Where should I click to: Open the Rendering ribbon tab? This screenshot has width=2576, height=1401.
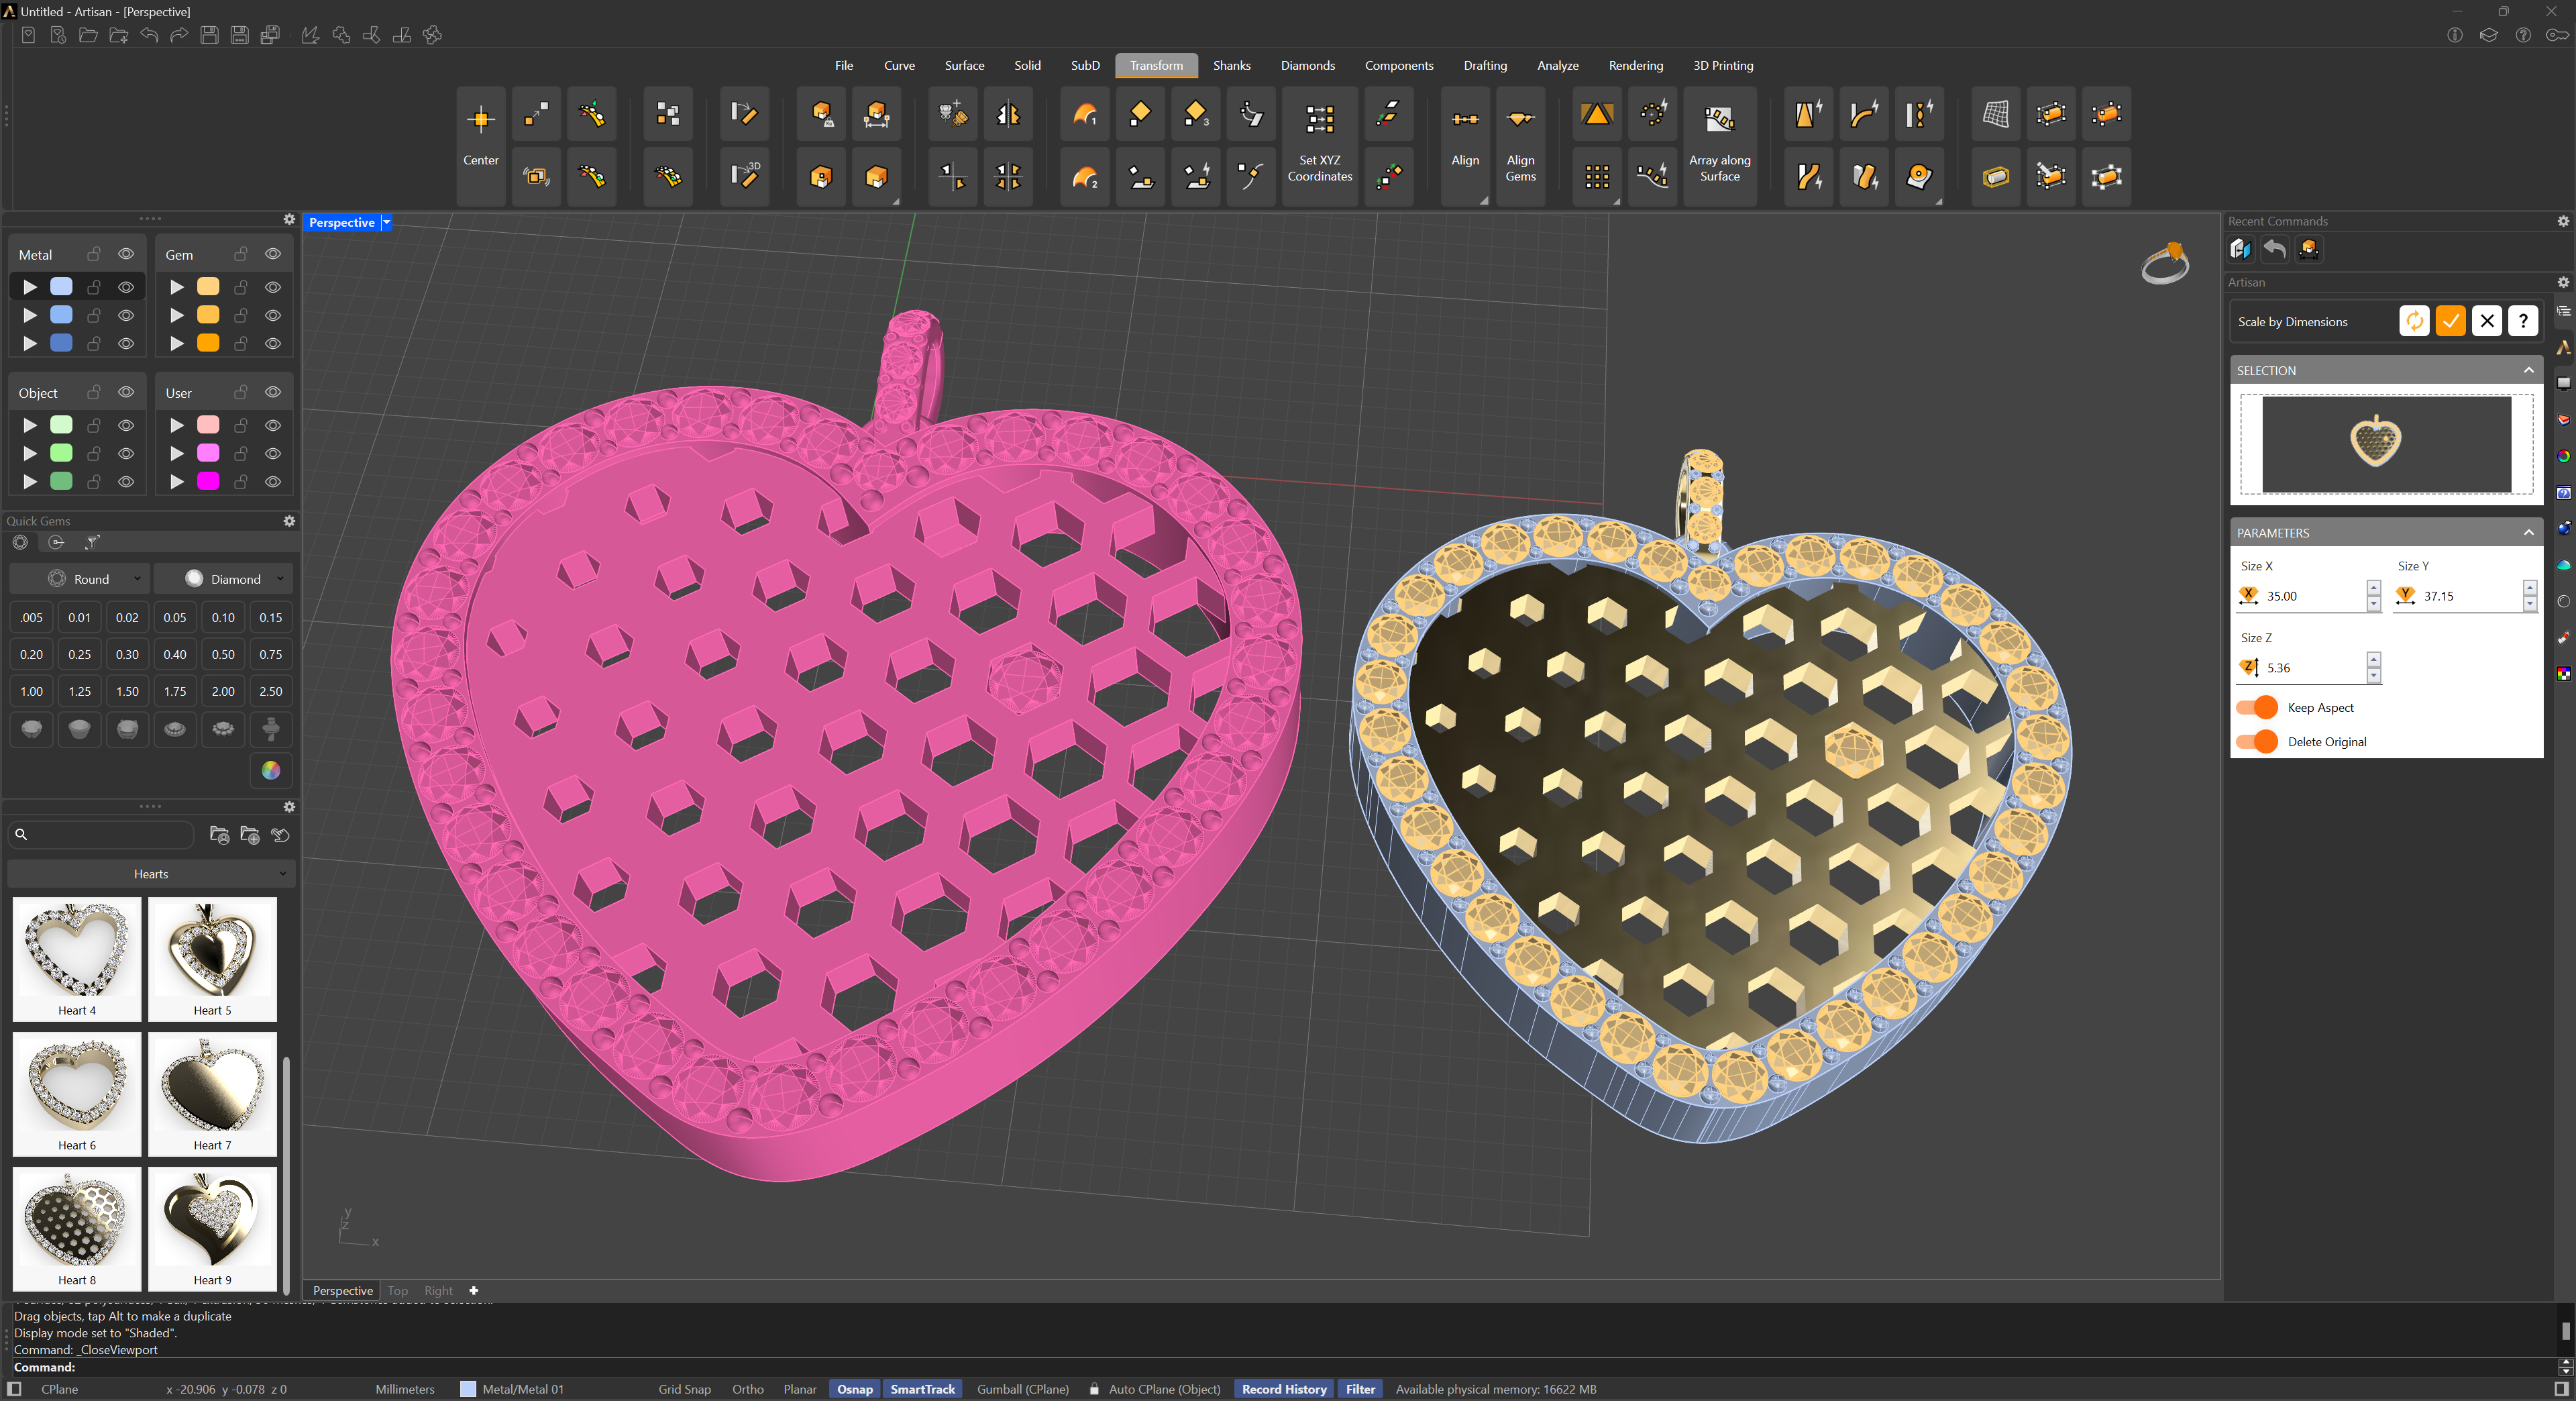tap(1635, 65)
